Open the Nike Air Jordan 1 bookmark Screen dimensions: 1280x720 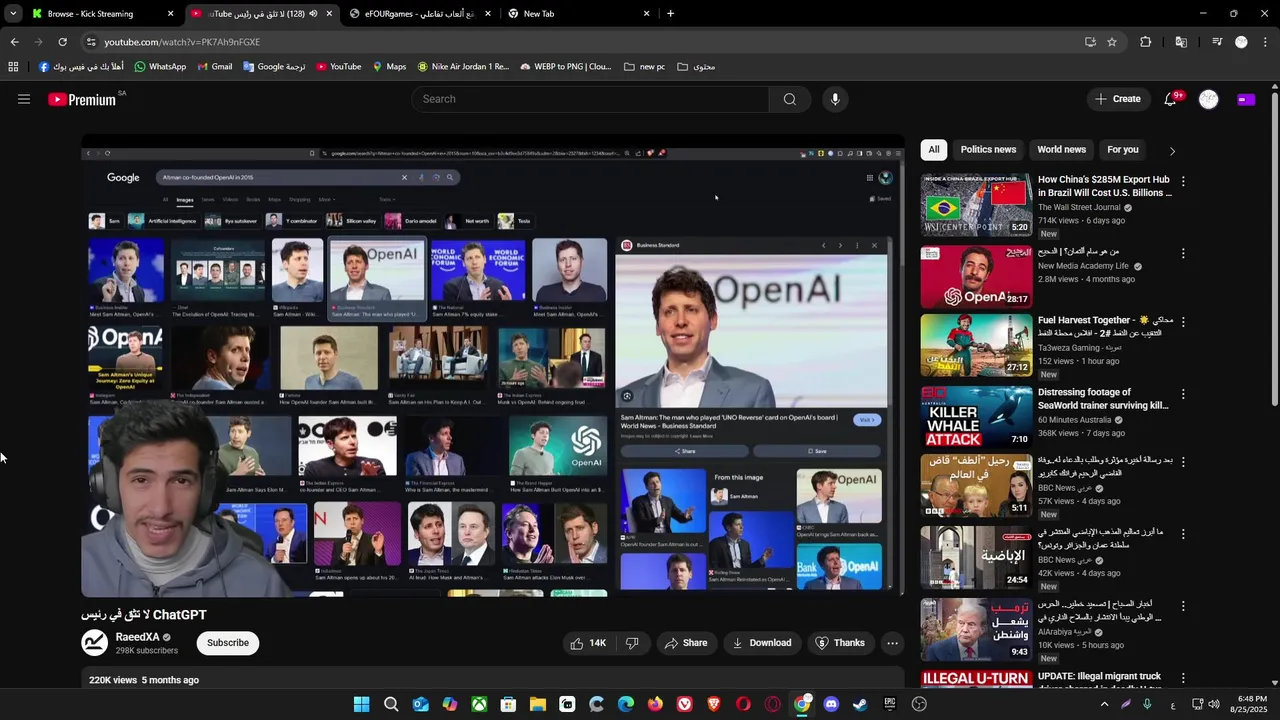[463, 67]
